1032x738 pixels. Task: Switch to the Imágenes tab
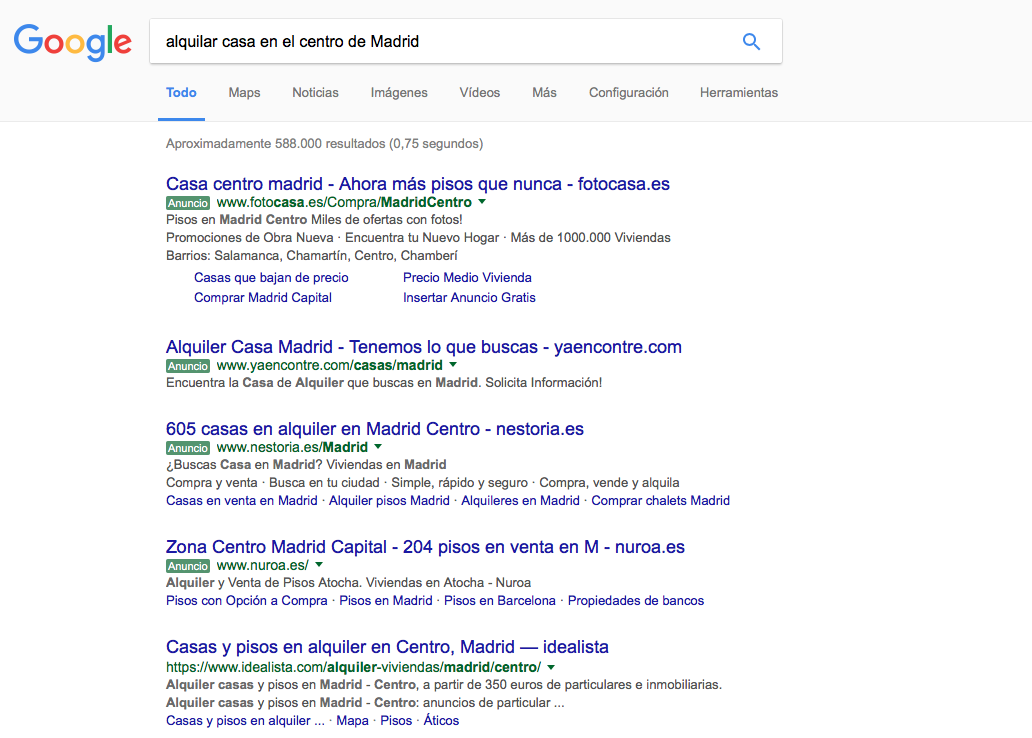(399, 93)
